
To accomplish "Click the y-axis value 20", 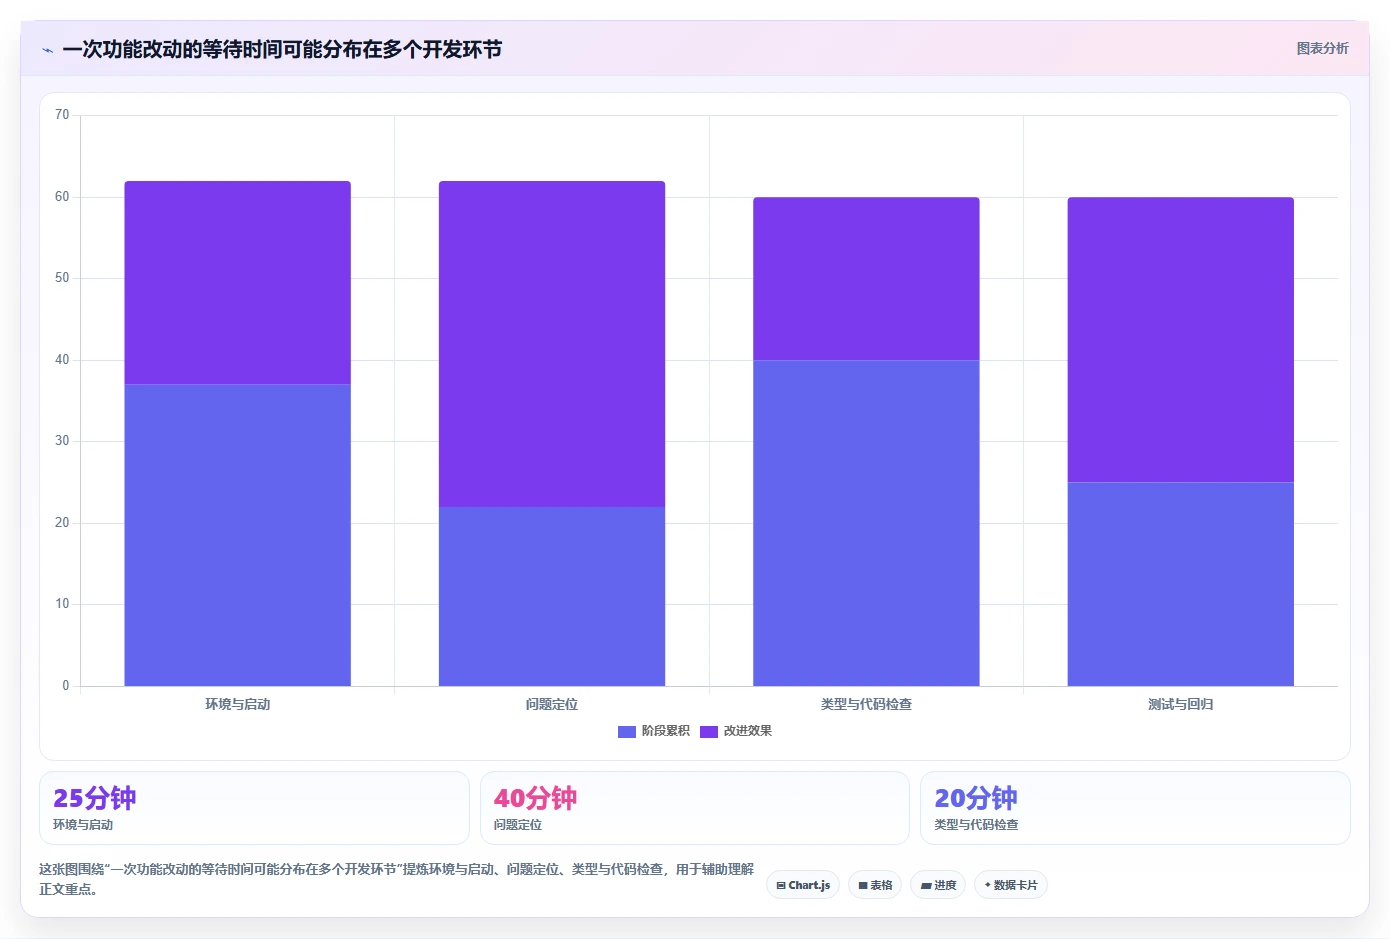I will pos(62,523).
